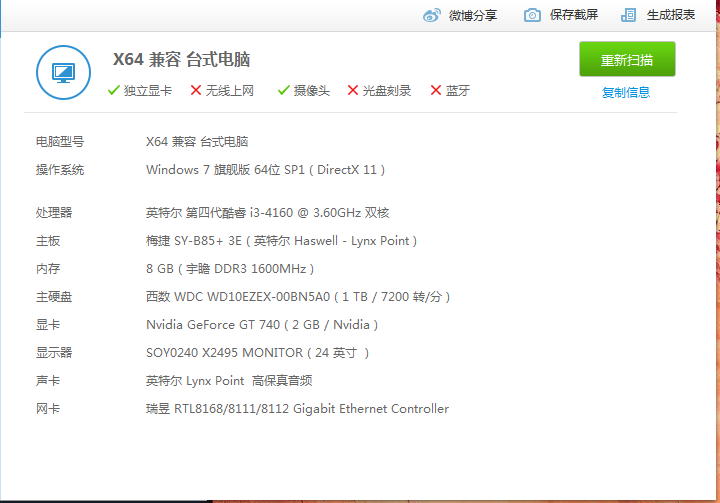Click the 网卡 row label
Screen dimensions: 720x503
(x=48, y=409)
